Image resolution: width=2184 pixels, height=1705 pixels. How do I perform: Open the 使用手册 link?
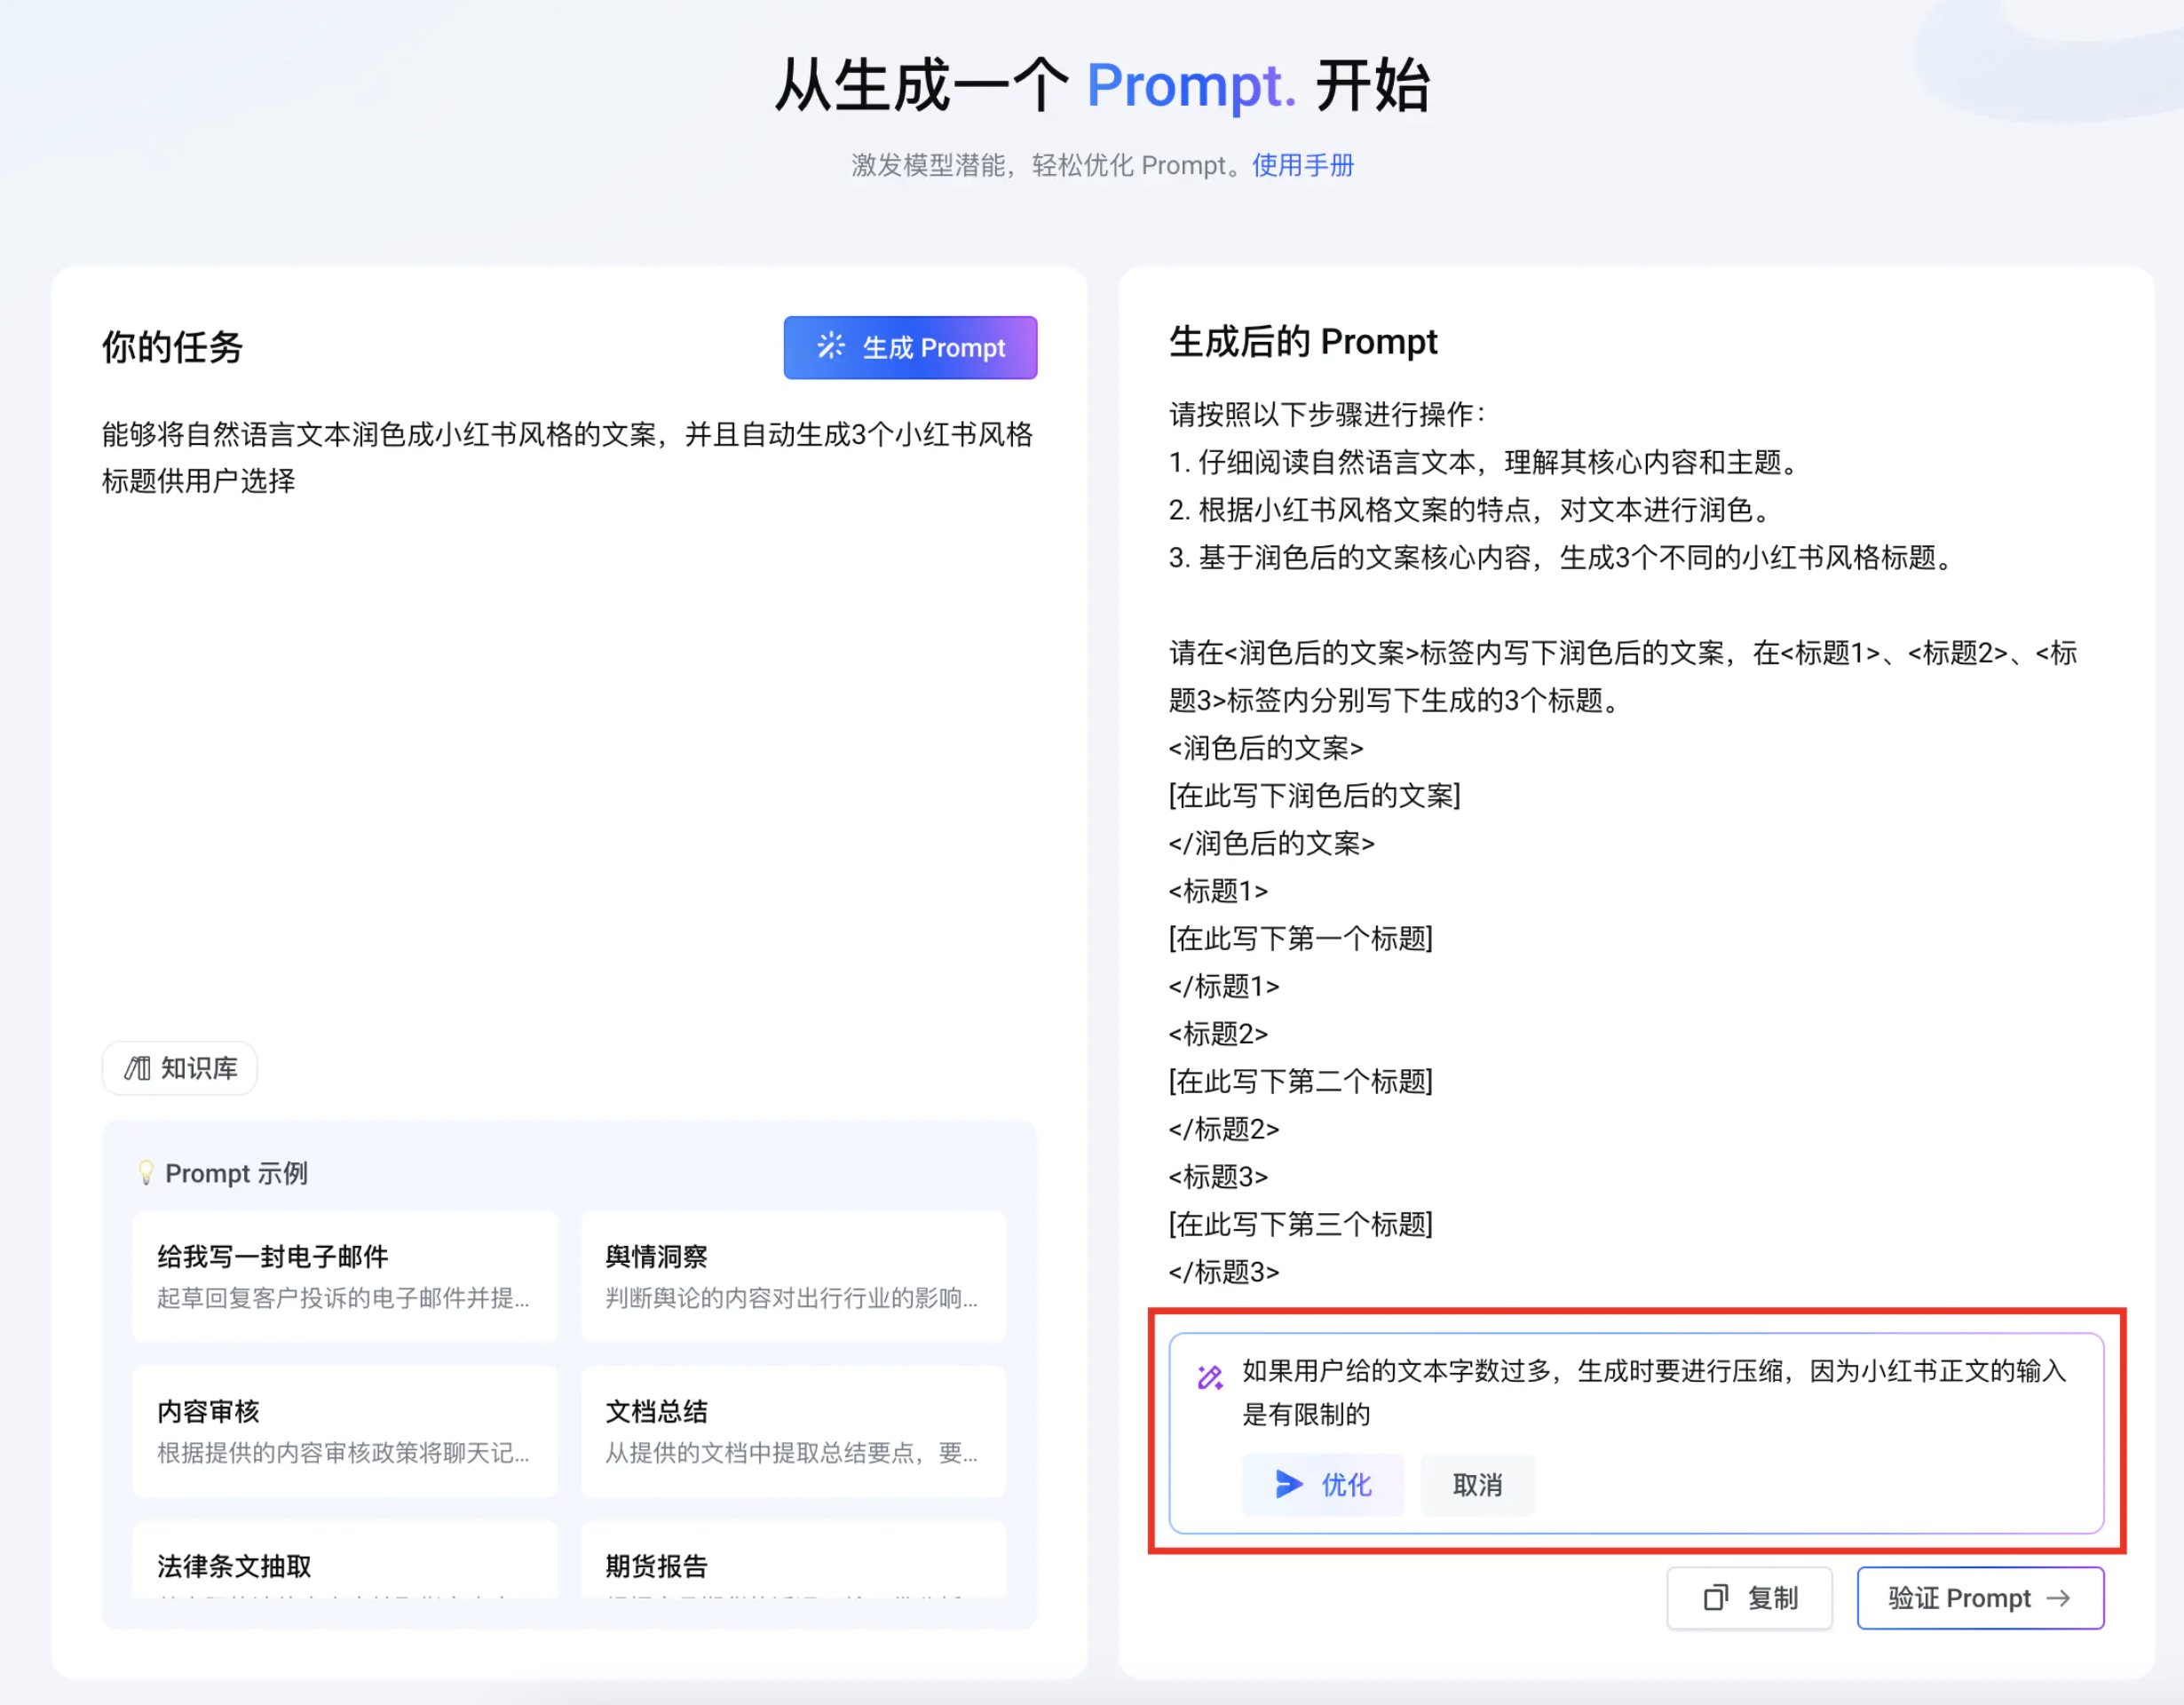point(1302,165)
